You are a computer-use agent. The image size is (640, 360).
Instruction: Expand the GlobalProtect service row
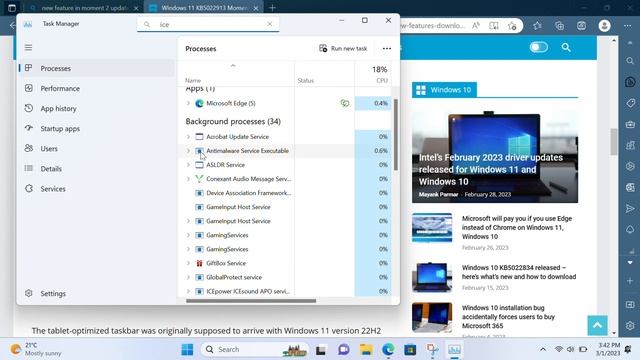click(x=188, y=277)
